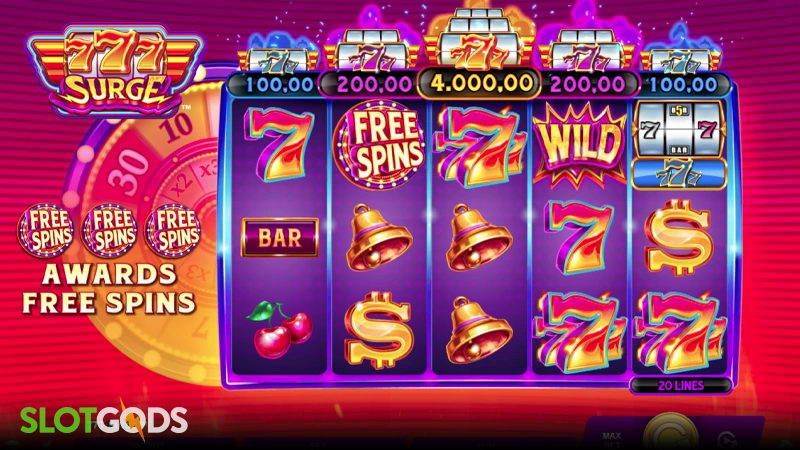Select the single 7 above the BAR symbol

(279, 145)
